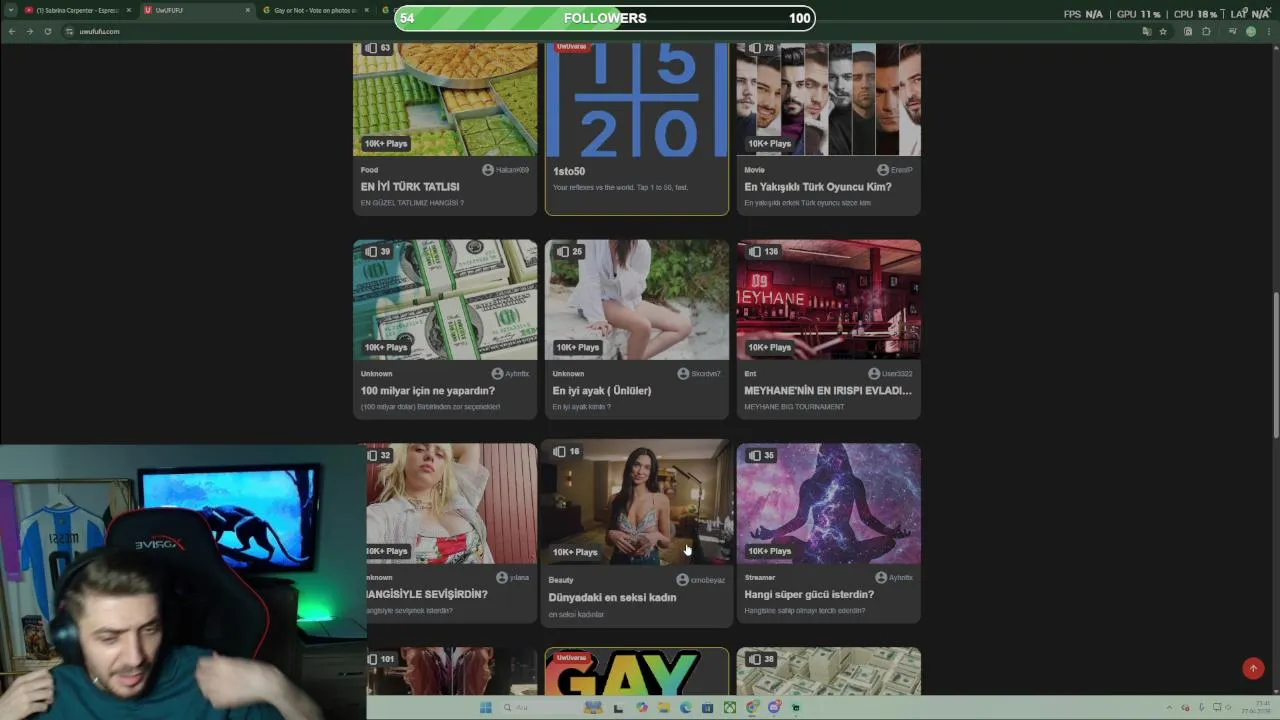Screen dimensions: 1280x720
Task: Click the page vertical scrollbar thumb
Action: [1276, 363]
